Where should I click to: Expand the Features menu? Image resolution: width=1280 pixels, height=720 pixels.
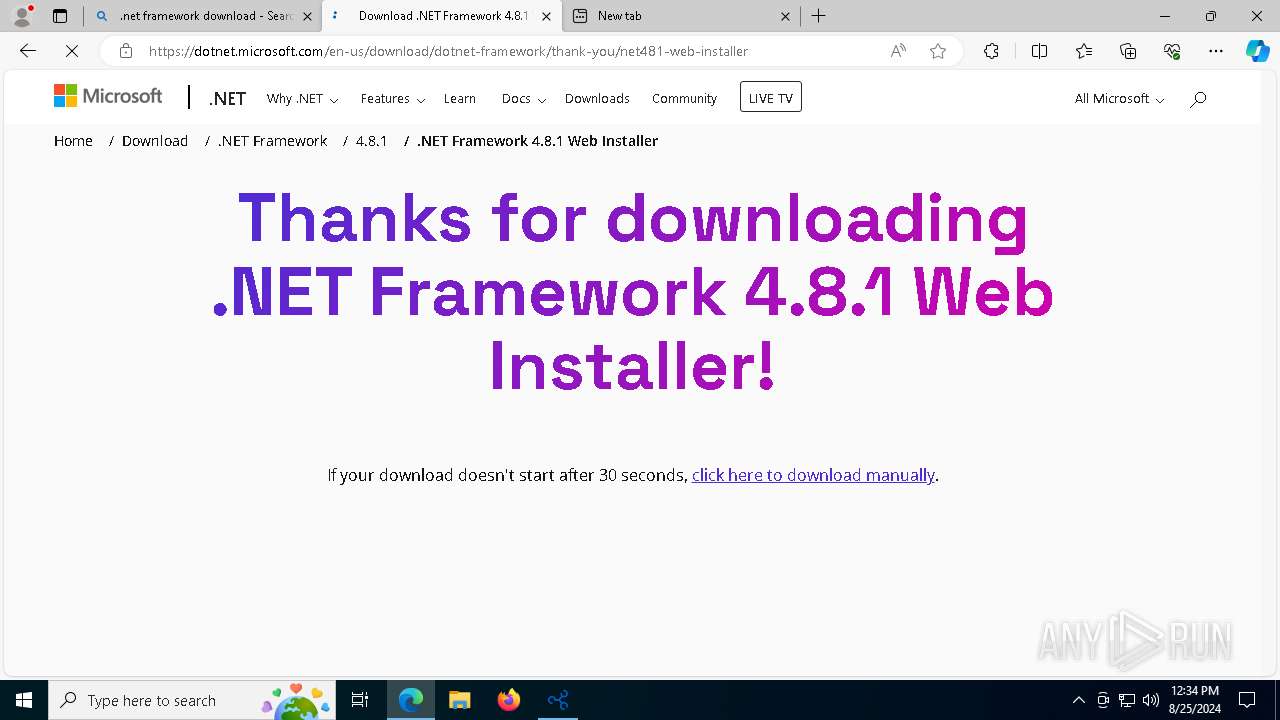pos(393,98)
